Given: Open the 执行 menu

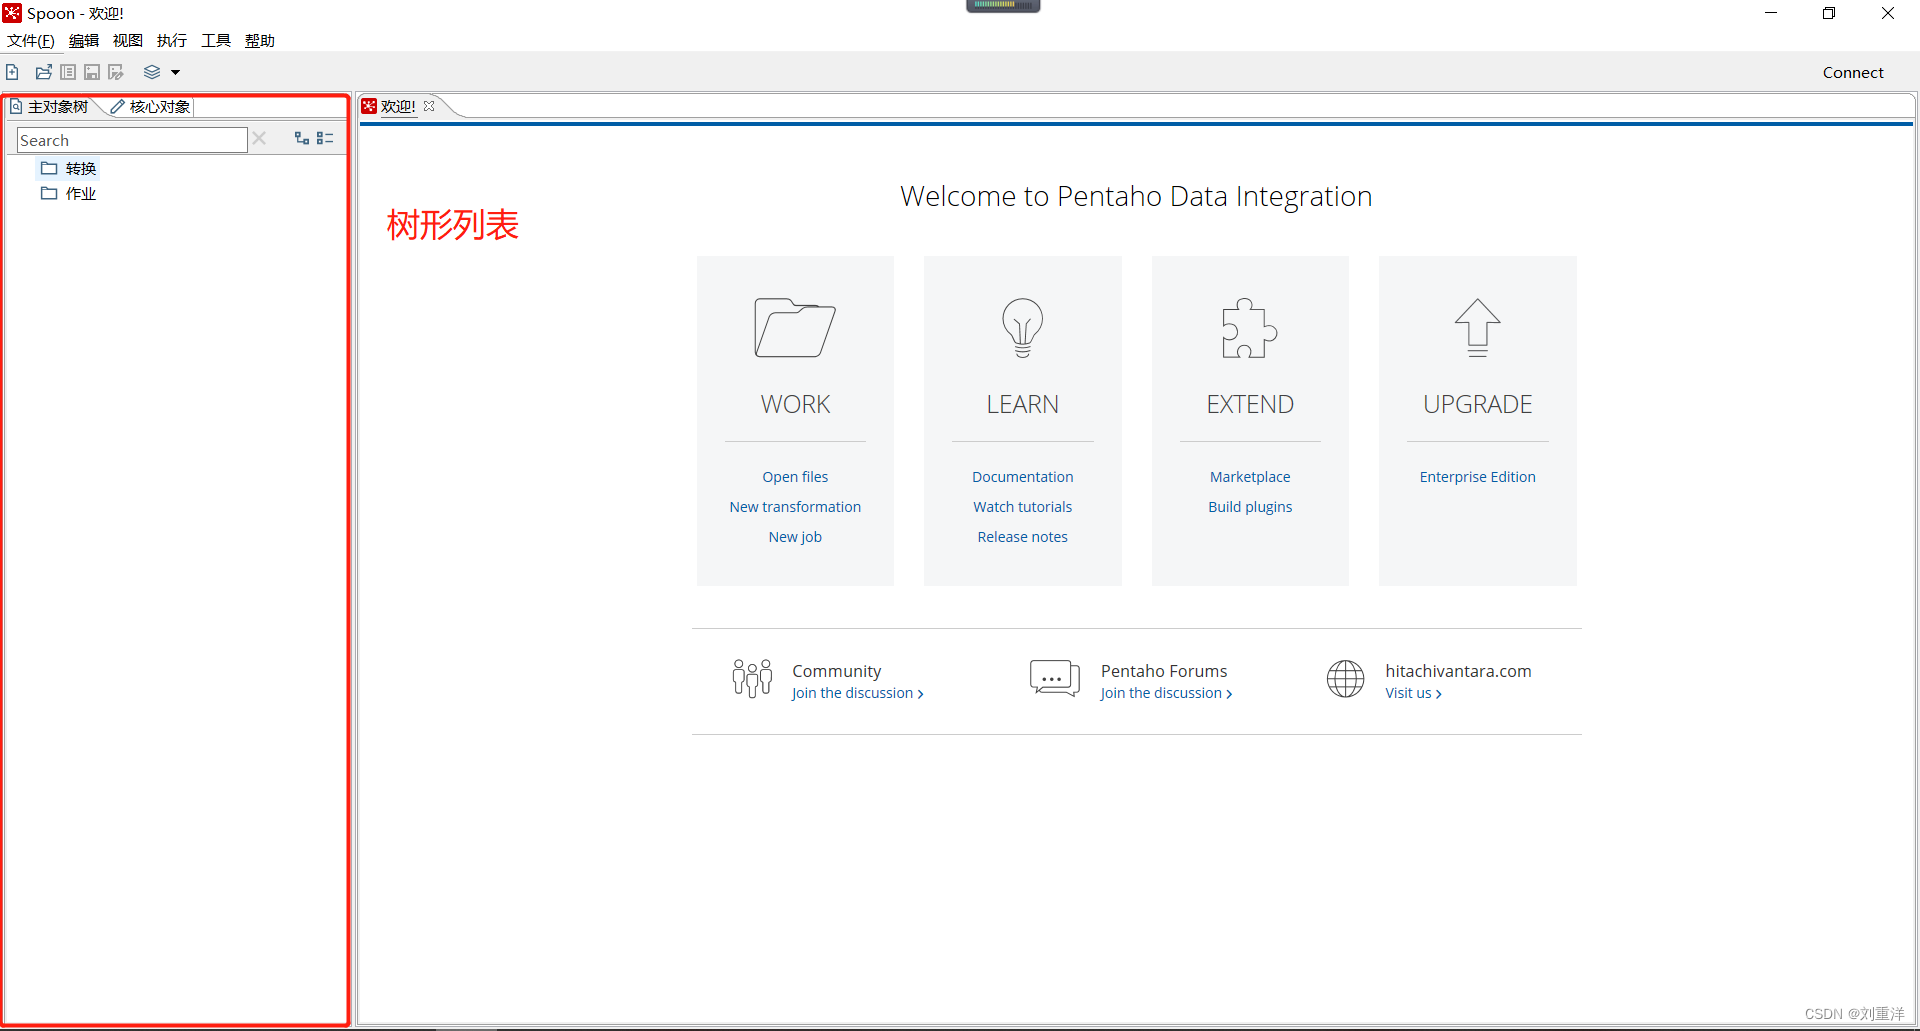Looking at the screenshot, I should point(172,41).
